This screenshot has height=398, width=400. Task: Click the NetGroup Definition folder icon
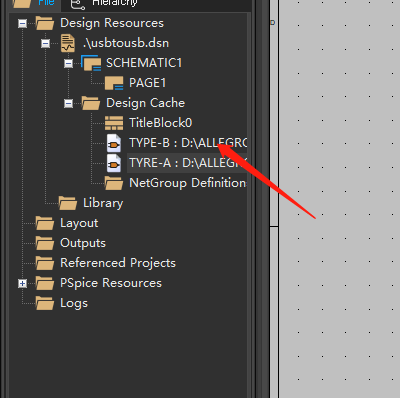(114, 183)
